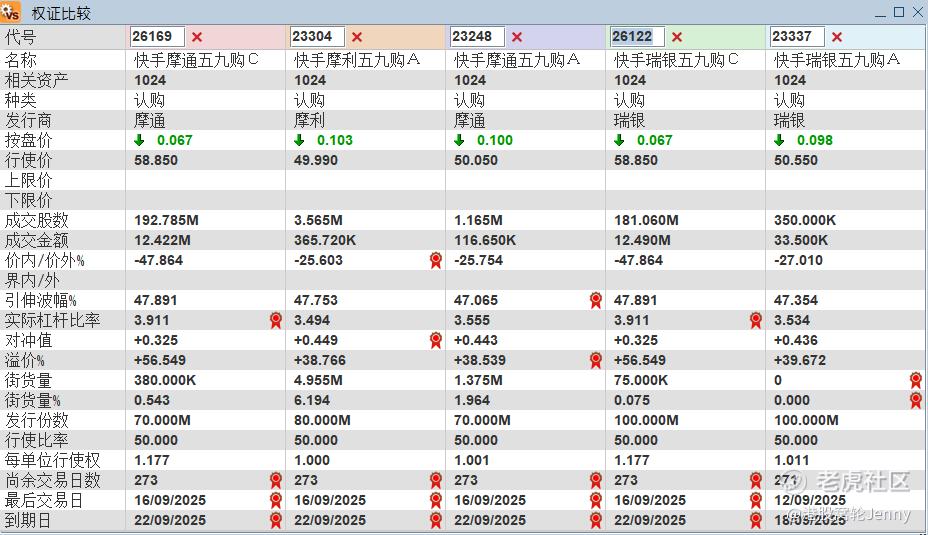Click the badge in 街货量% row showing 0.000

point(916,401)
